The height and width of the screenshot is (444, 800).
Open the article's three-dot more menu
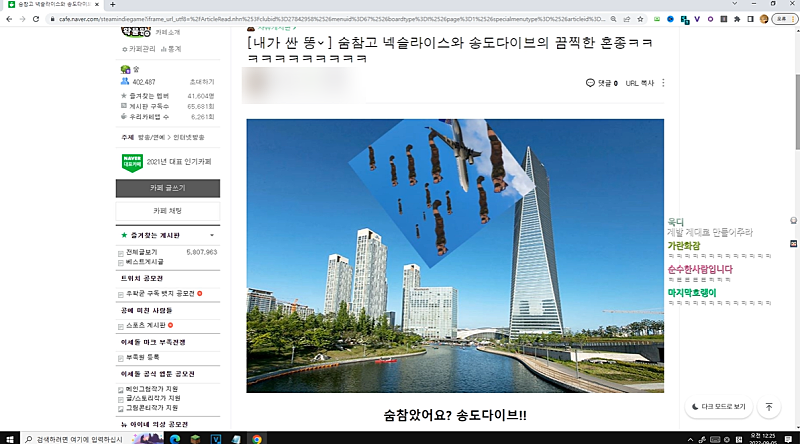pos(663,83)
